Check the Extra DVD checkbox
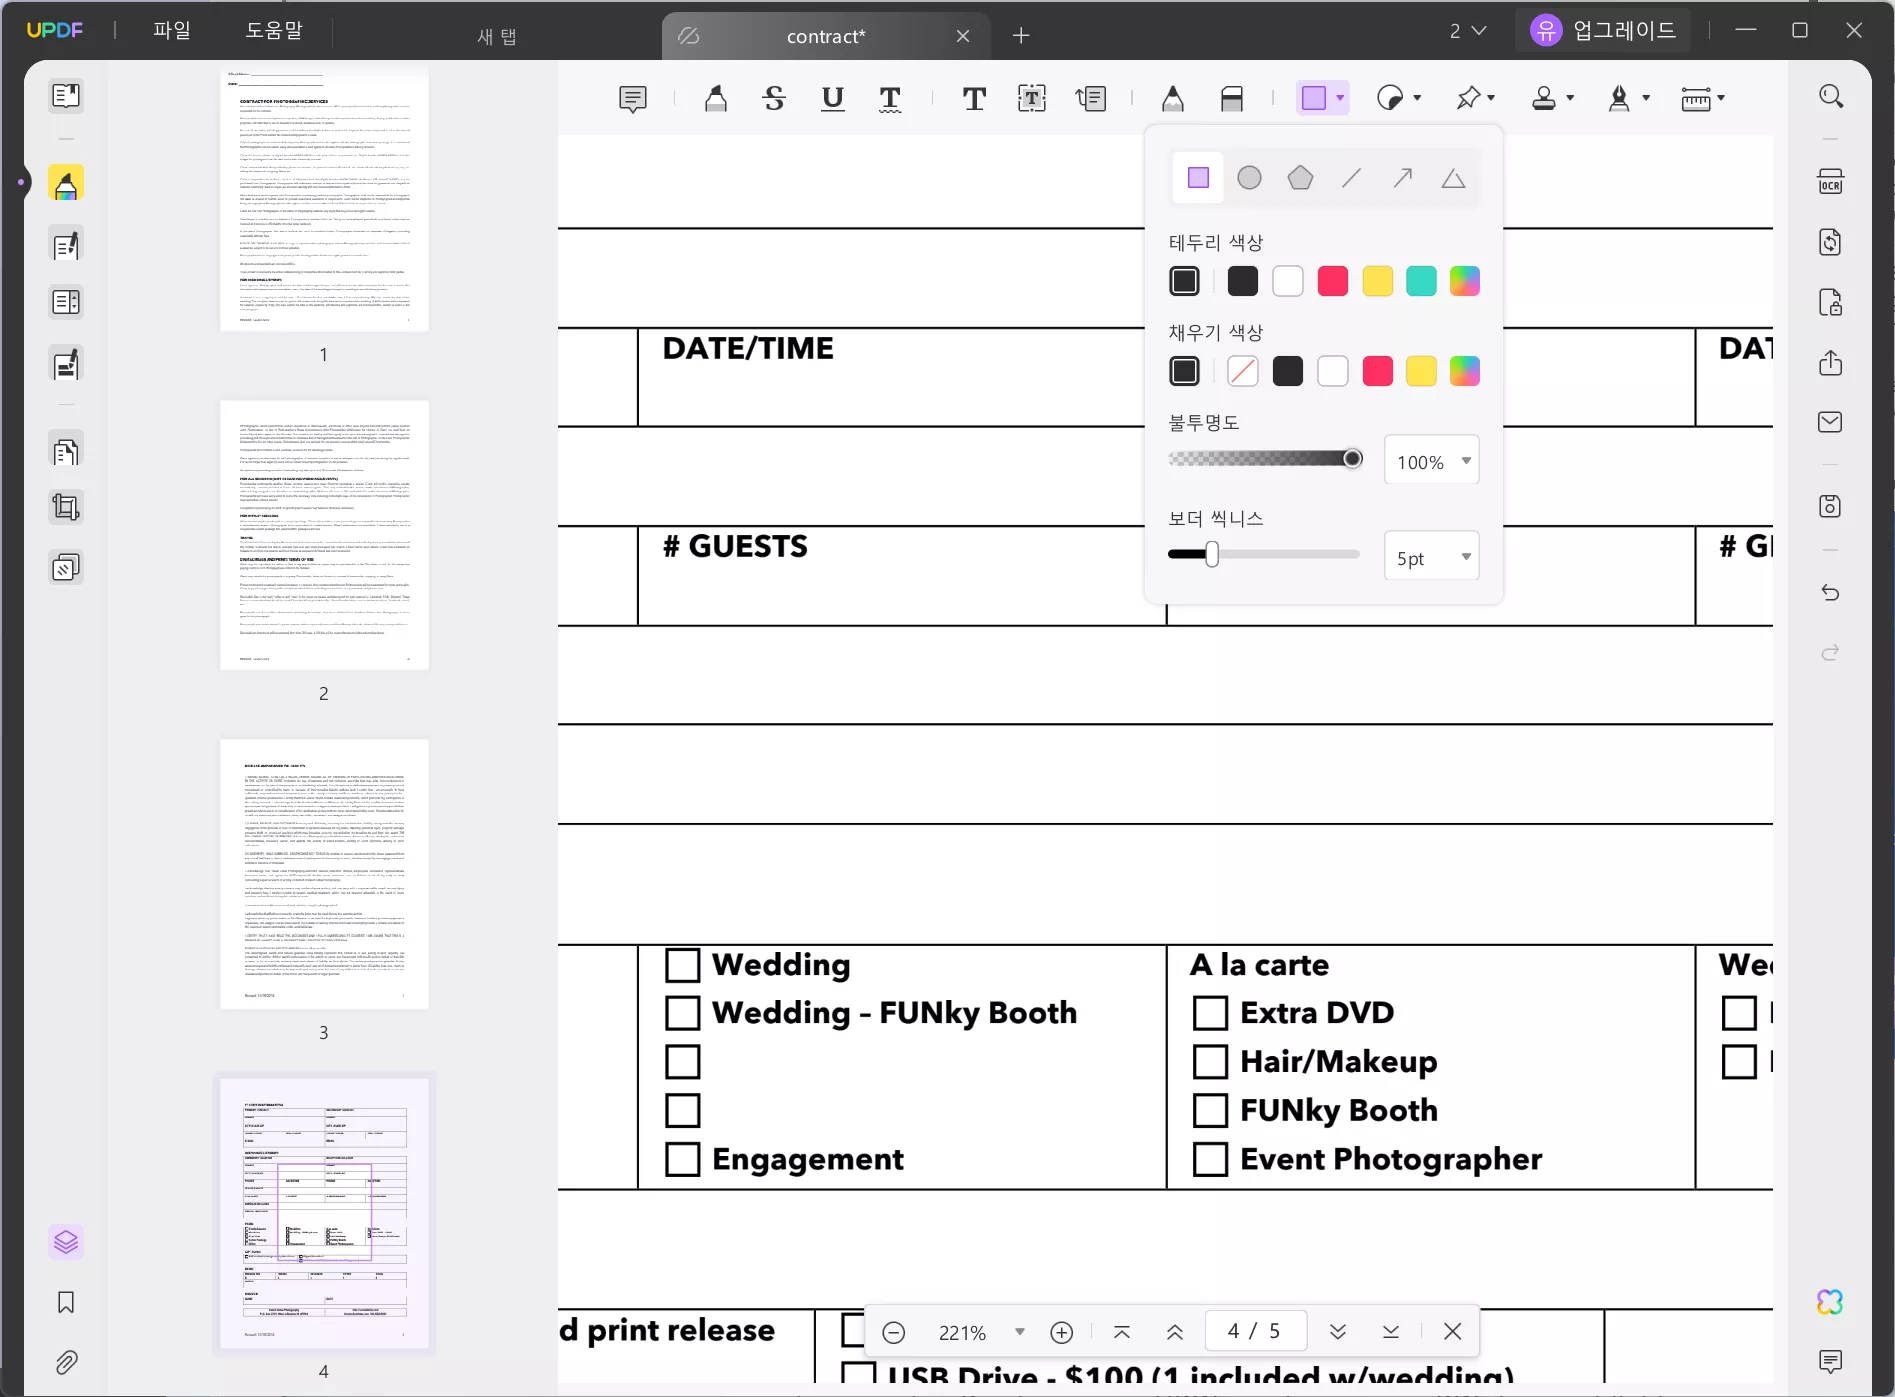 point(1210,1013)
